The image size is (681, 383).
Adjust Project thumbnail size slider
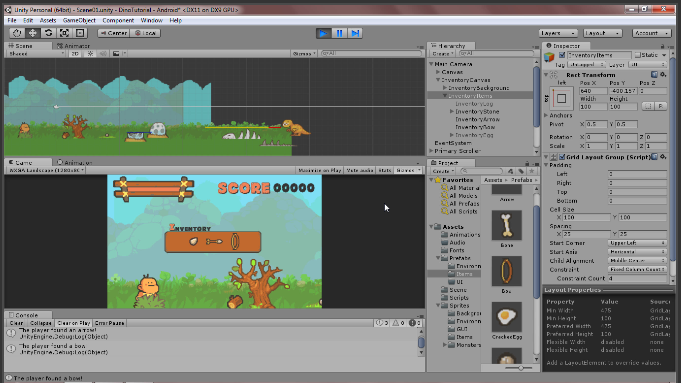coord(520,368)
